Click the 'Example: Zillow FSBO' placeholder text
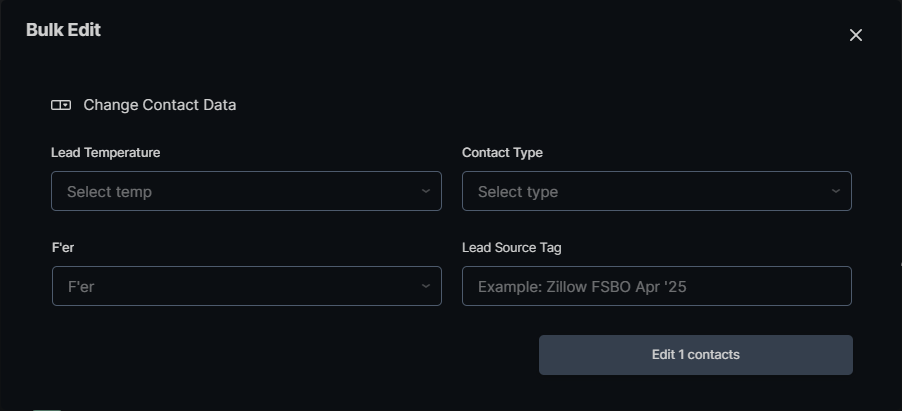The width and height of the screenshot is (902, 411). click(582, 287)
